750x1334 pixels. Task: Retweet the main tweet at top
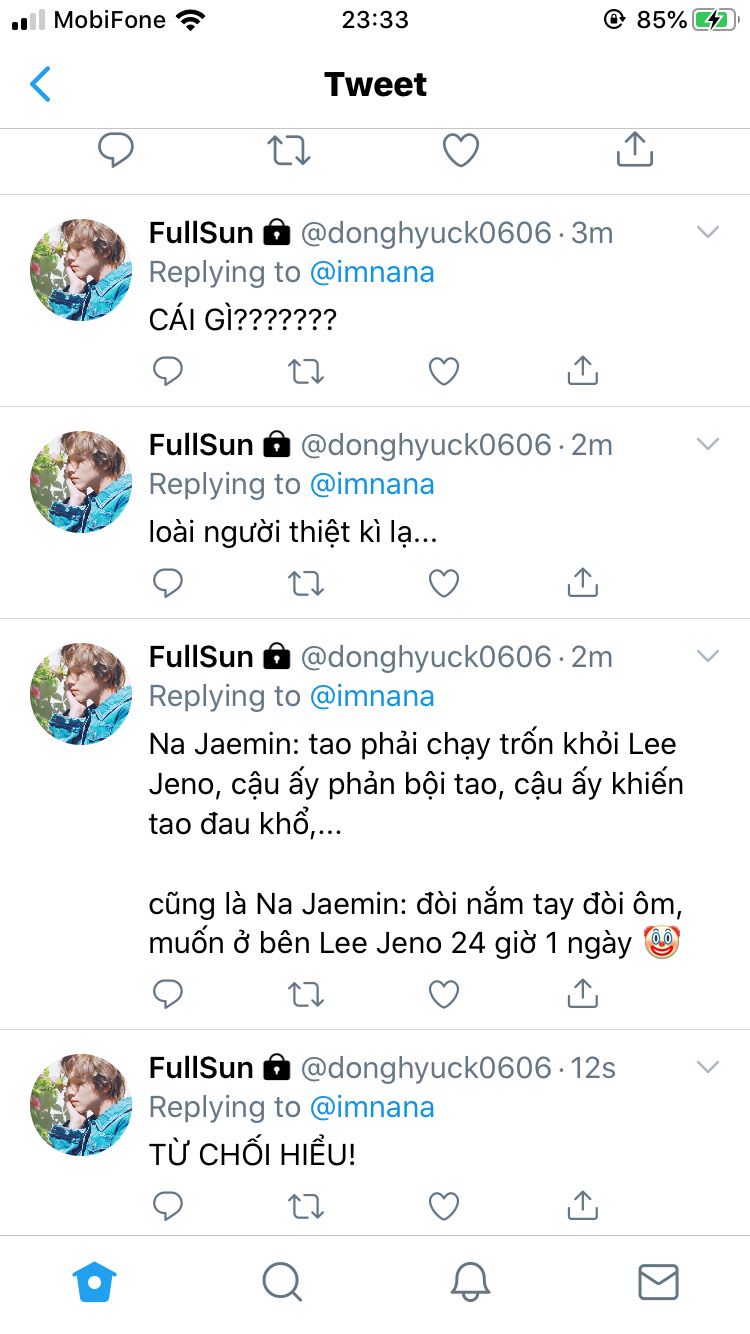289,151
